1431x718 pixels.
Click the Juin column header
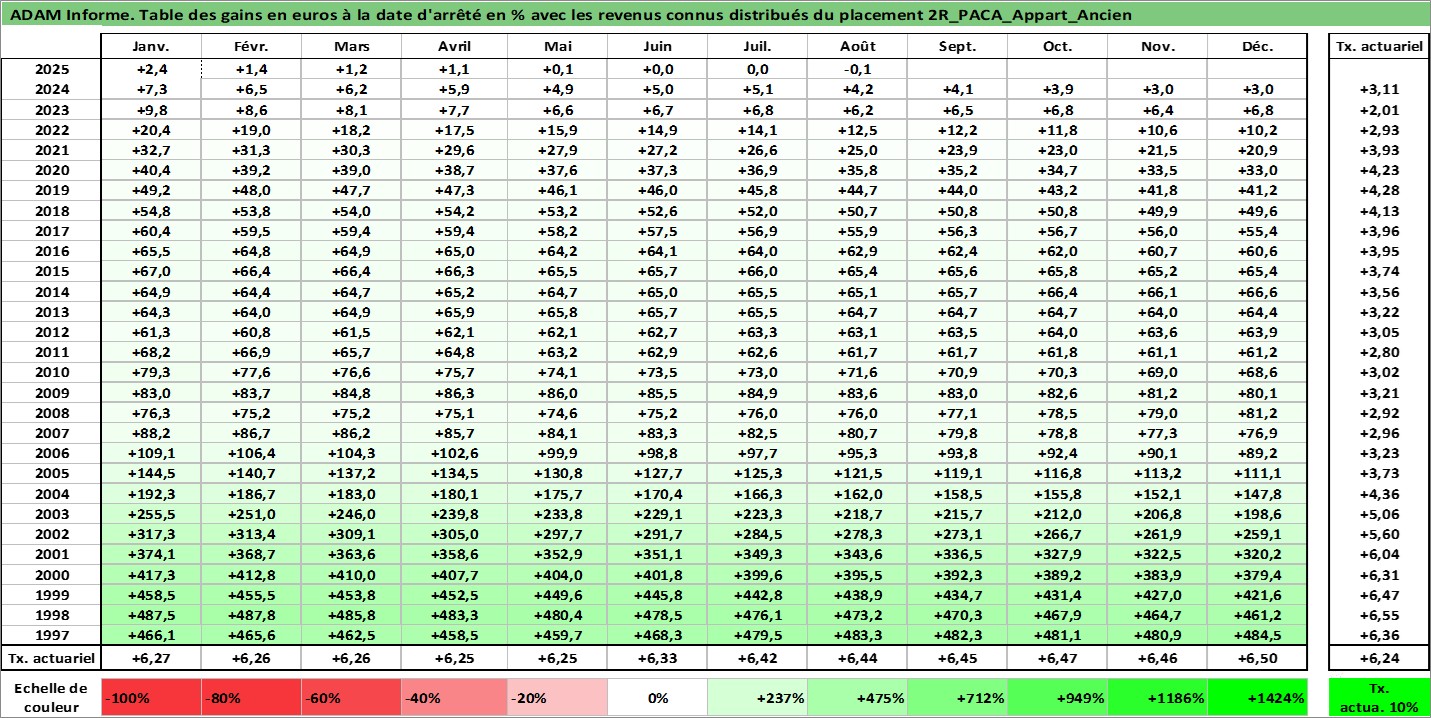pos(657,47)
